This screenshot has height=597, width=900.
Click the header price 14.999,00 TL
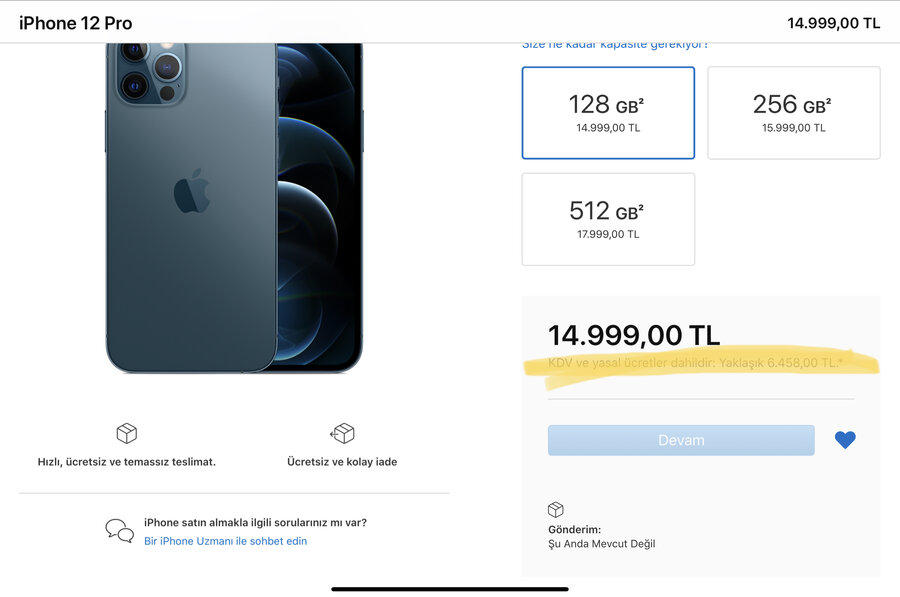(833, 23)
